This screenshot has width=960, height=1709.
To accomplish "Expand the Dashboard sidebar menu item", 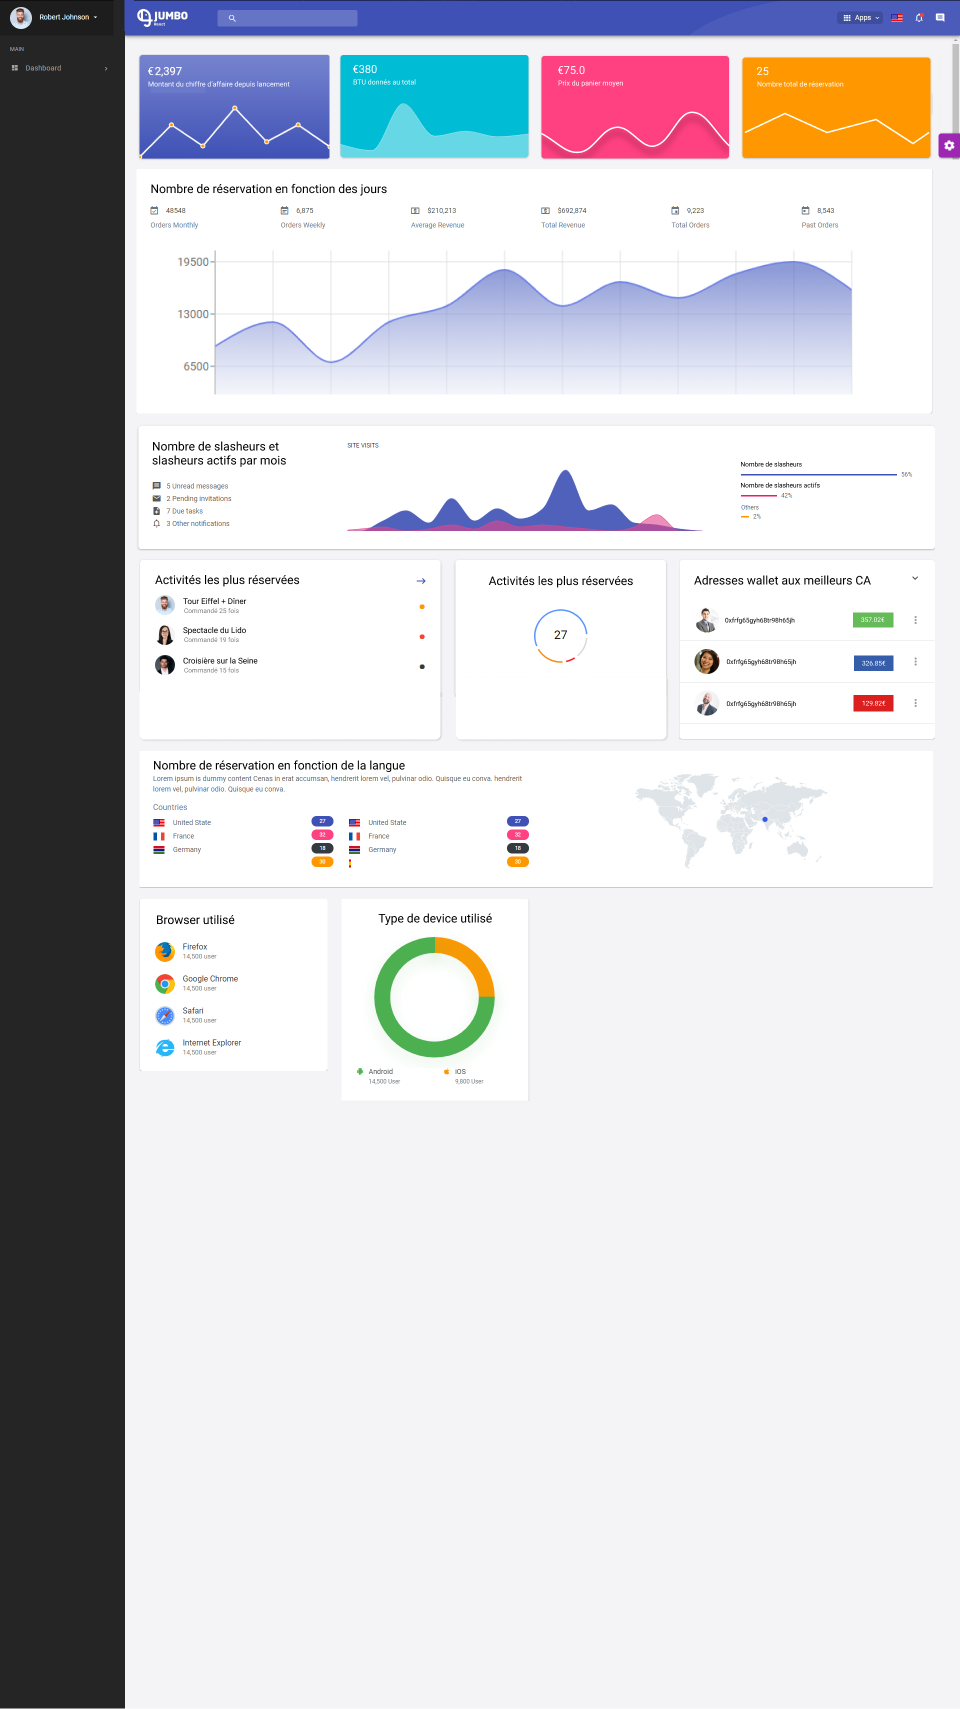I will coord(60,68).
